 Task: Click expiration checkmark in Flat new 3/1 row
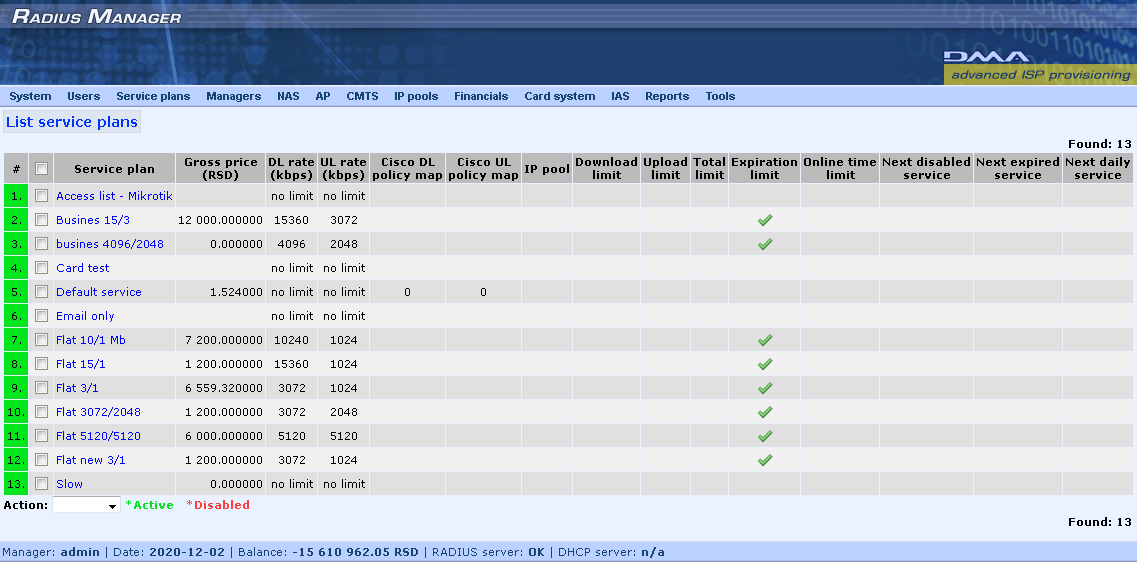(x=764, y=459)
